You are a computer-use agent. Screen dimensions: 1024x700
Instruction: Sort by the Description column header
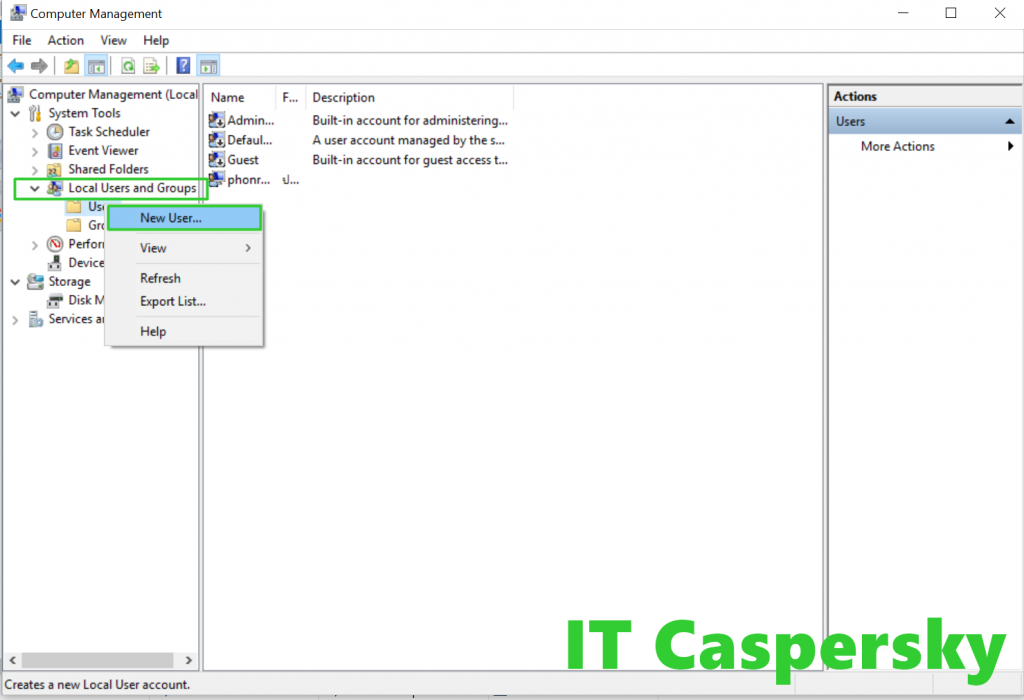point(409,97)
